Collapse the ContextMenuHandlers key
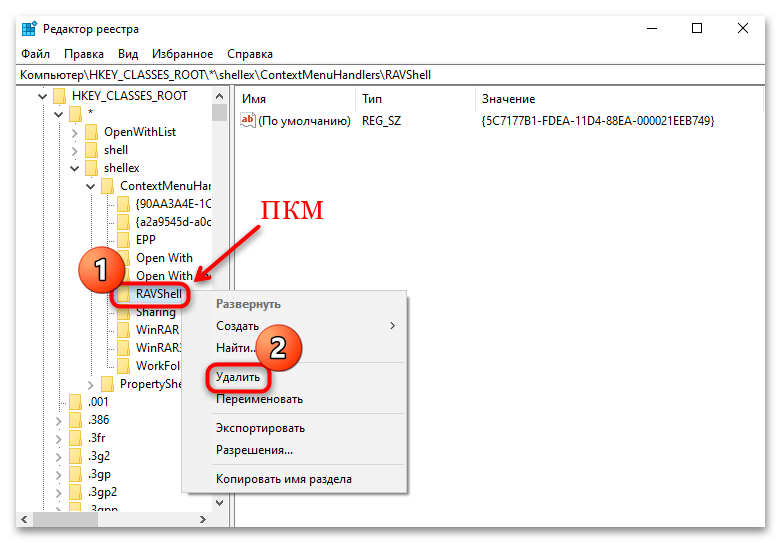Image resolution: width=781 pixels, height=543 pixels. pyautogui.click(x=90, y=186)
